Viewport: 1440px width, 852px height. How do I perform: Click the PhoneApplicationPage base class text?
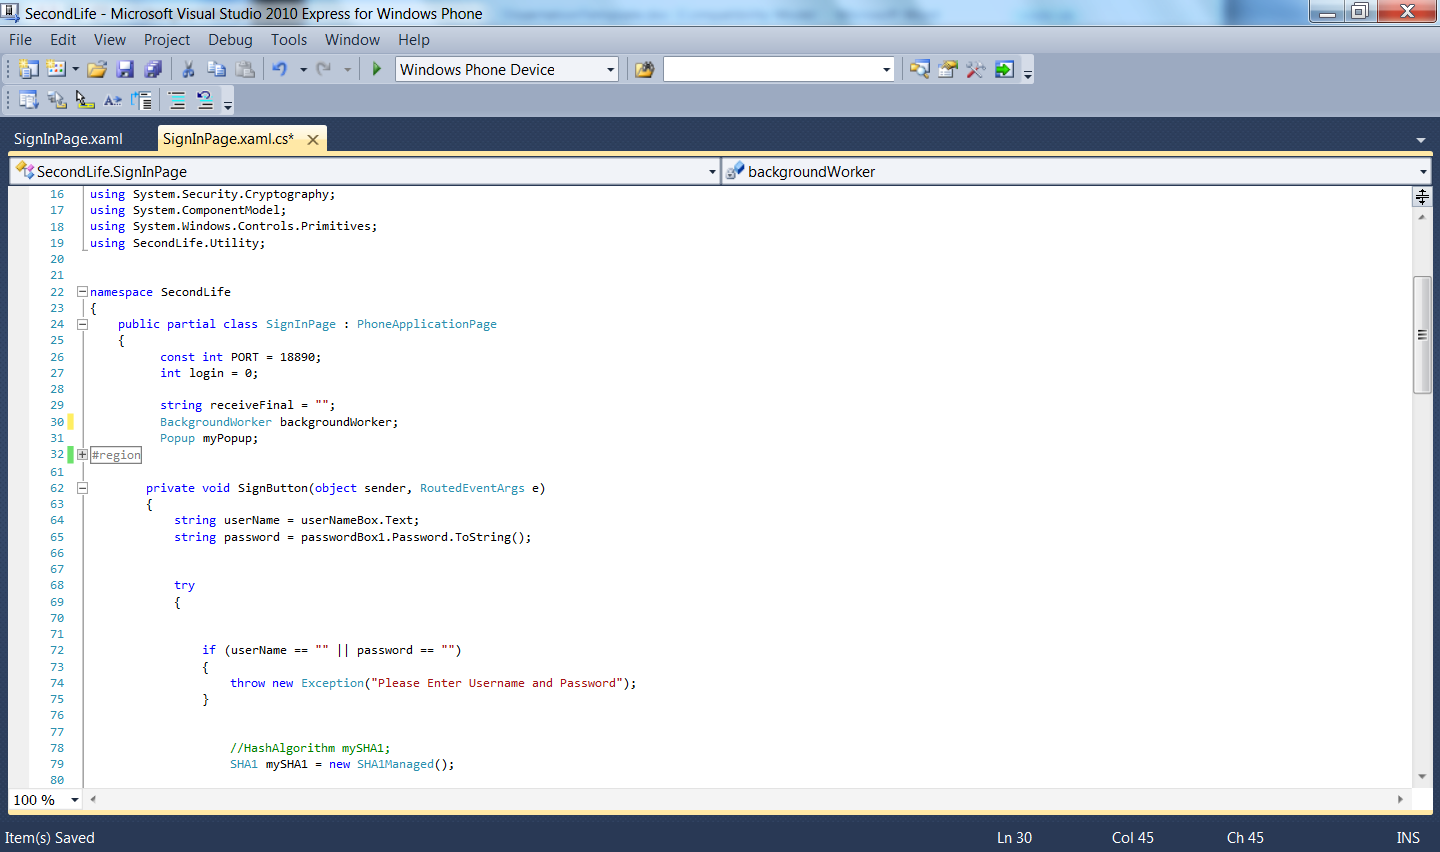coord(427,324)
